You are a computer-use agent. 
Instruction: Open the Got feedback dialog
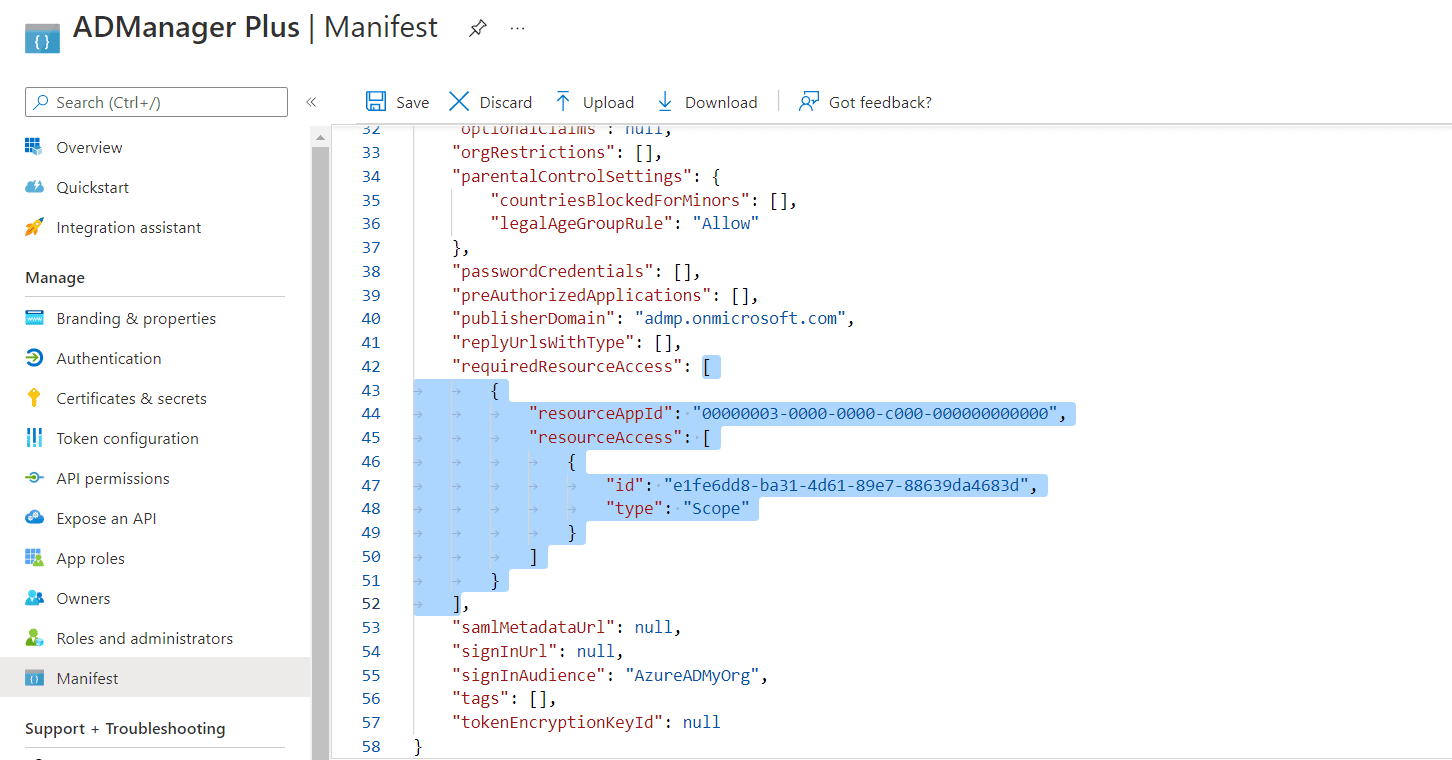pyautogui.click(x=865, y=101)
